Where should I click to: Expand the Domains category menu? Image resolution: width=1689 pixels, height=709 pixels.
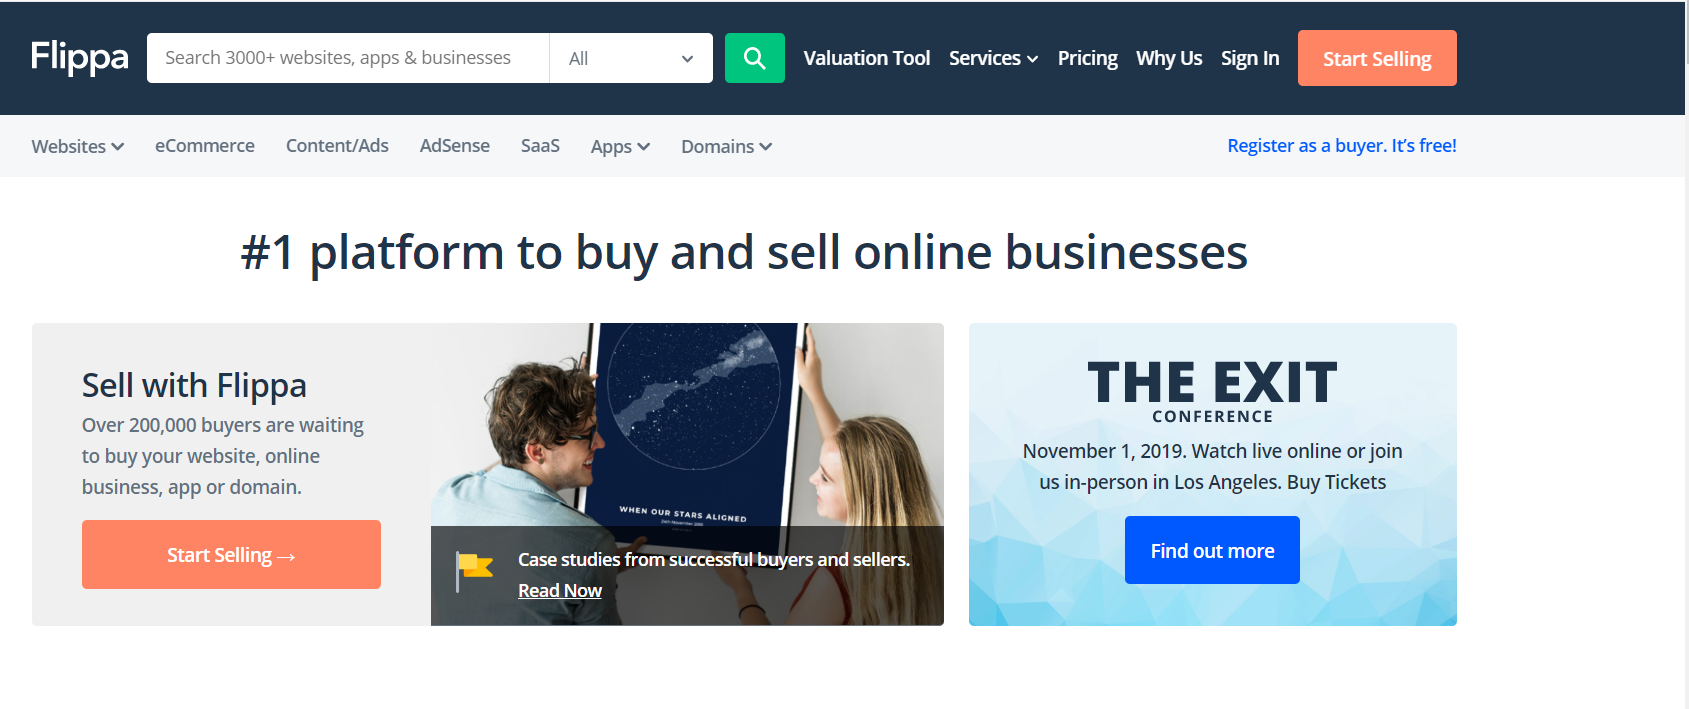point(726,146)
